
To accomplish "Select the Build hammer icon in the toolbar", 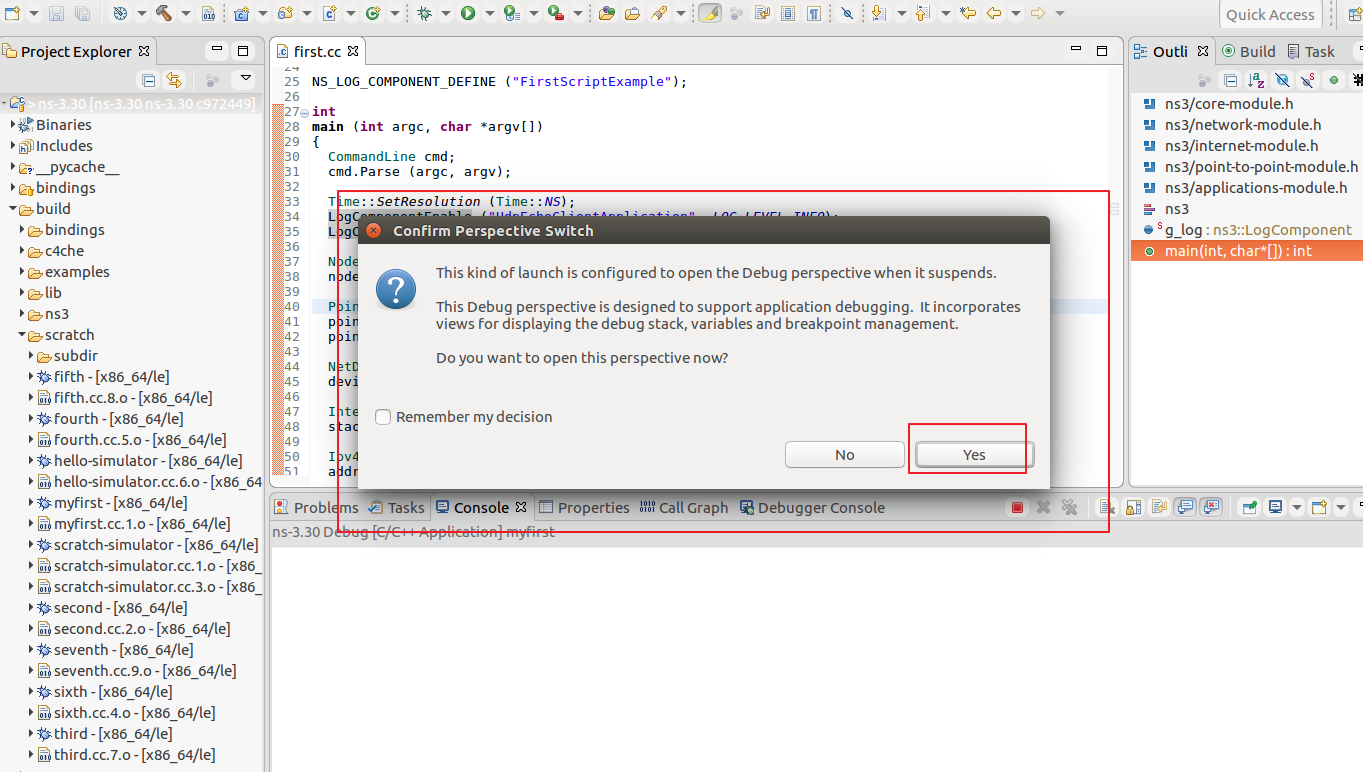I will coord(163,14).
